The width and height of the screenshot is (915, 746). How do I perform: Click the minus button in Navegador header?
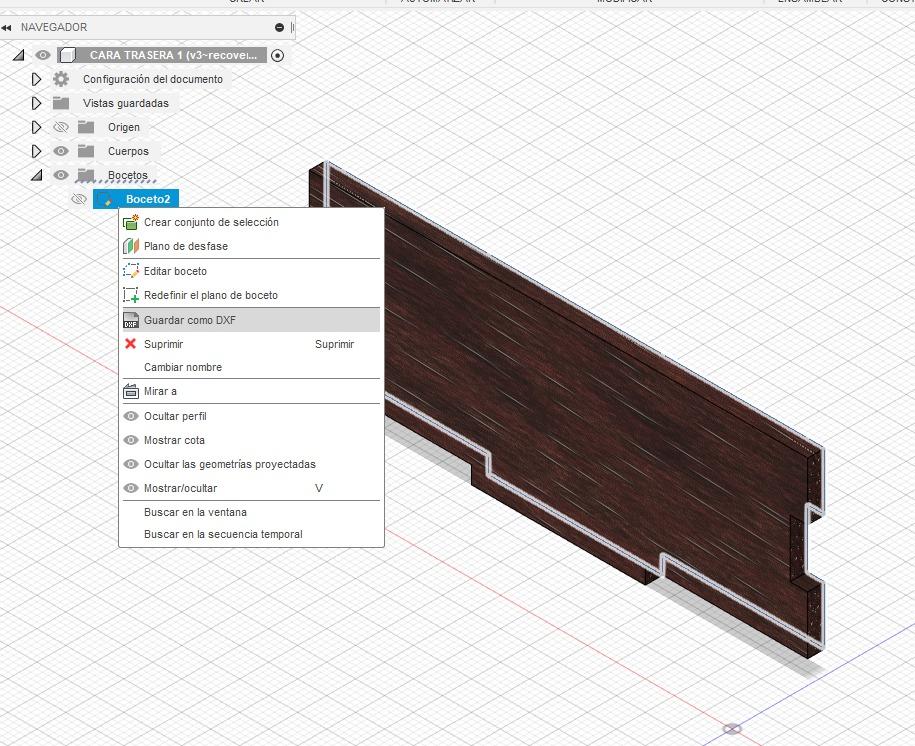[279, 27]
